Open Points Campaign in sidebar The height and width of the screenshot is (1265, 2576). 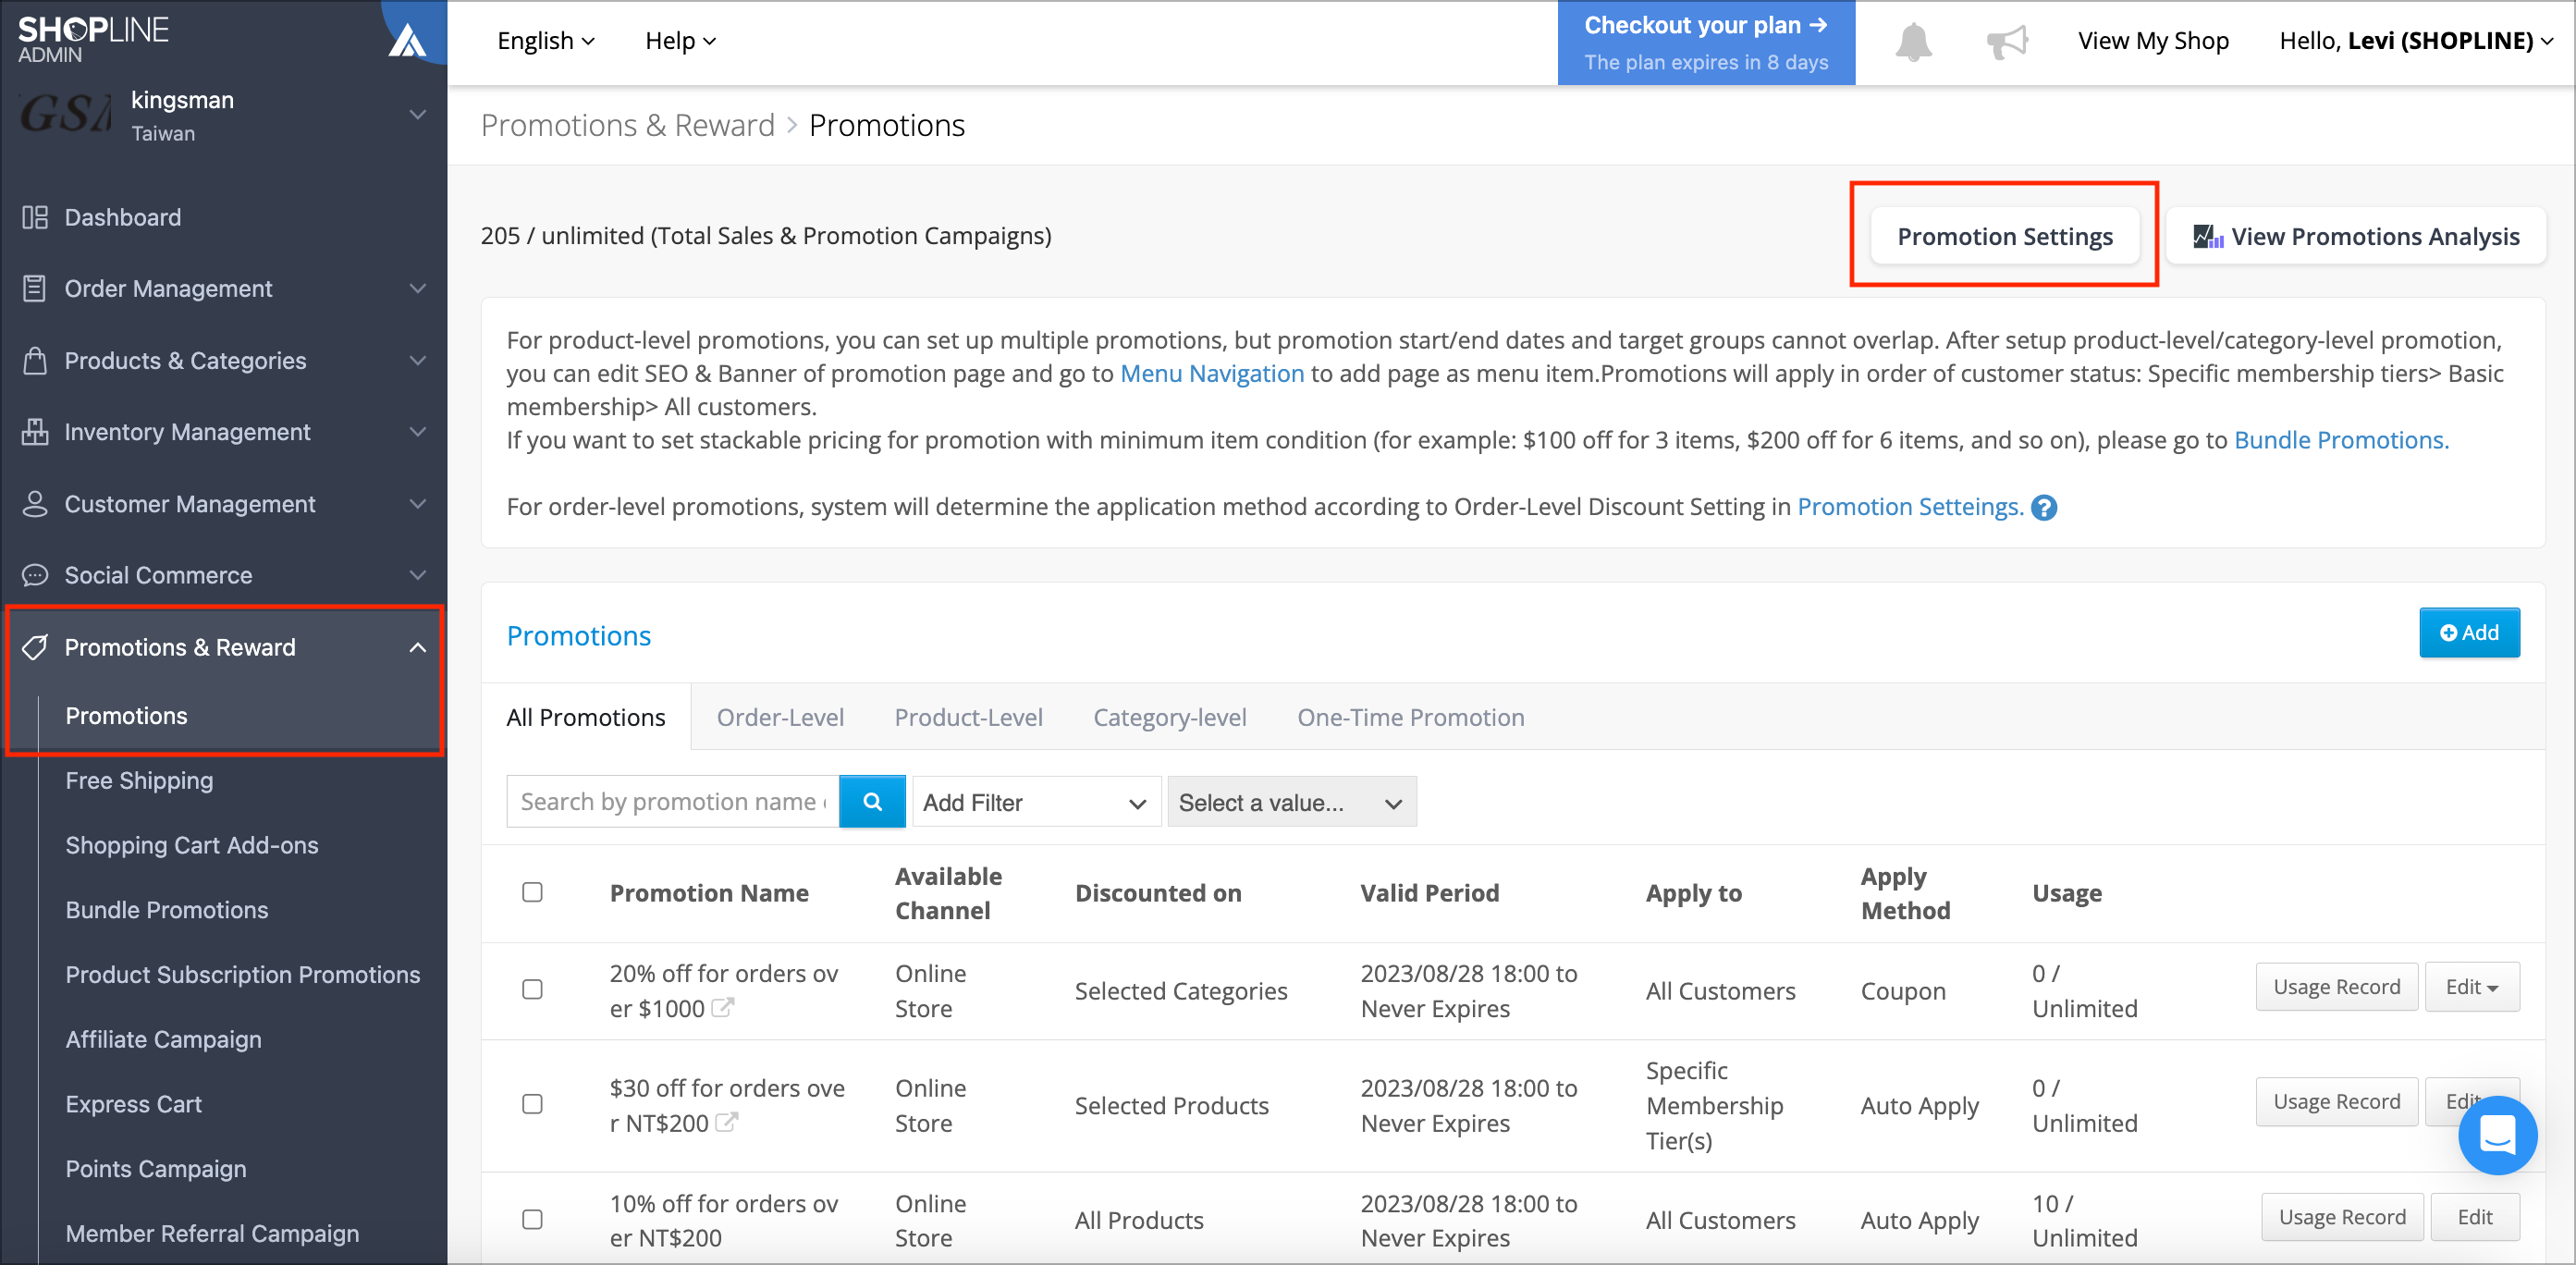pos(156,1169)
